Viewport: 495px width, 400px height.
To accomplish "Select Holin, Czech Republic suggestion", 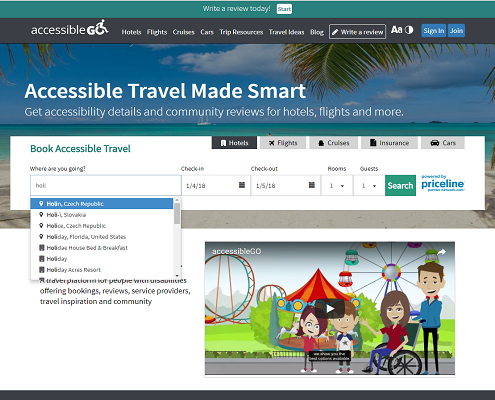I will pyautogui.click(x=102, y=204).
